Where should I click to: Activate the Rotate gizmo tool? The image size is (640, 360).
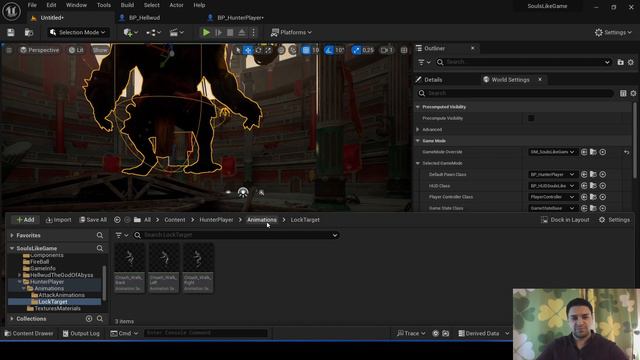(x=258, y=50)
